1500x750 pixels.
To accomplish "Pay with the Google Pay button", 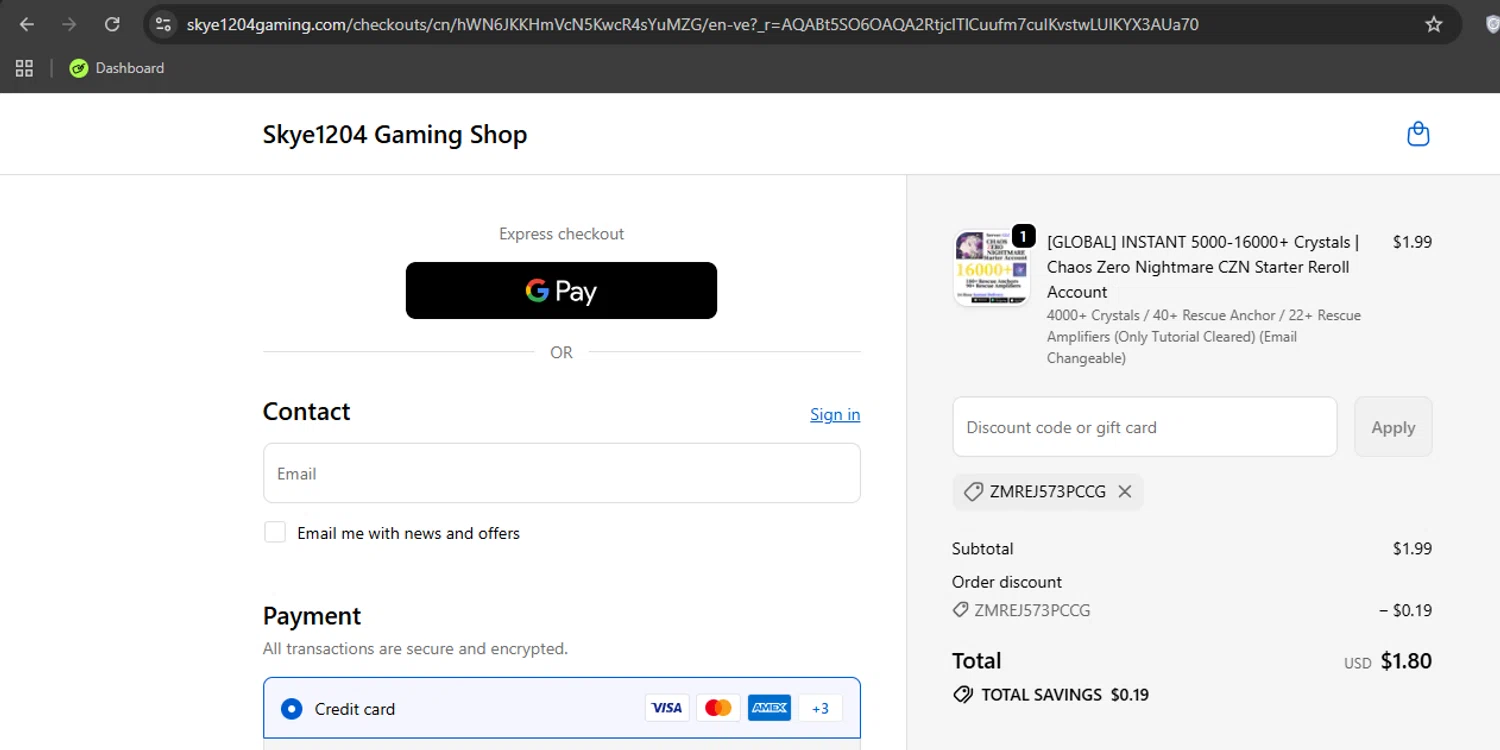I will [x=561, y=291].
